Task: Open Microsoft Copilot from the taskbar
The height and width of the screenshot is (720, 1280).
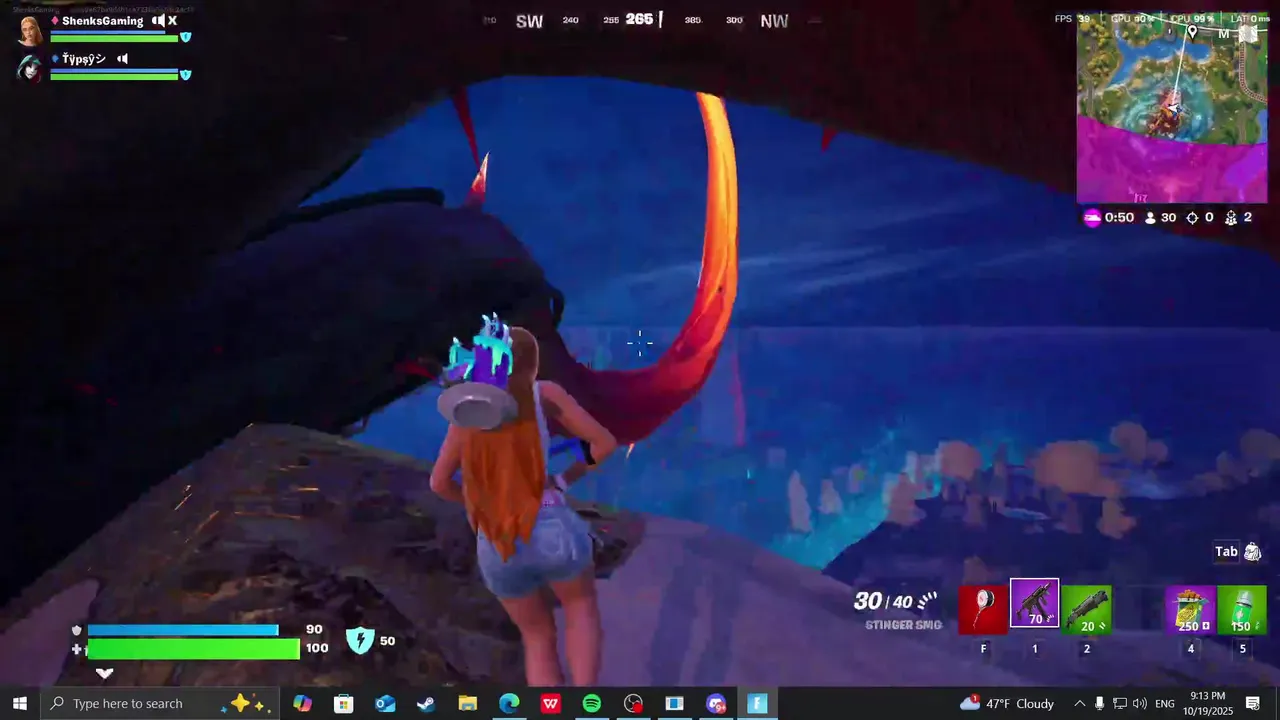Action: click(302, 704)
